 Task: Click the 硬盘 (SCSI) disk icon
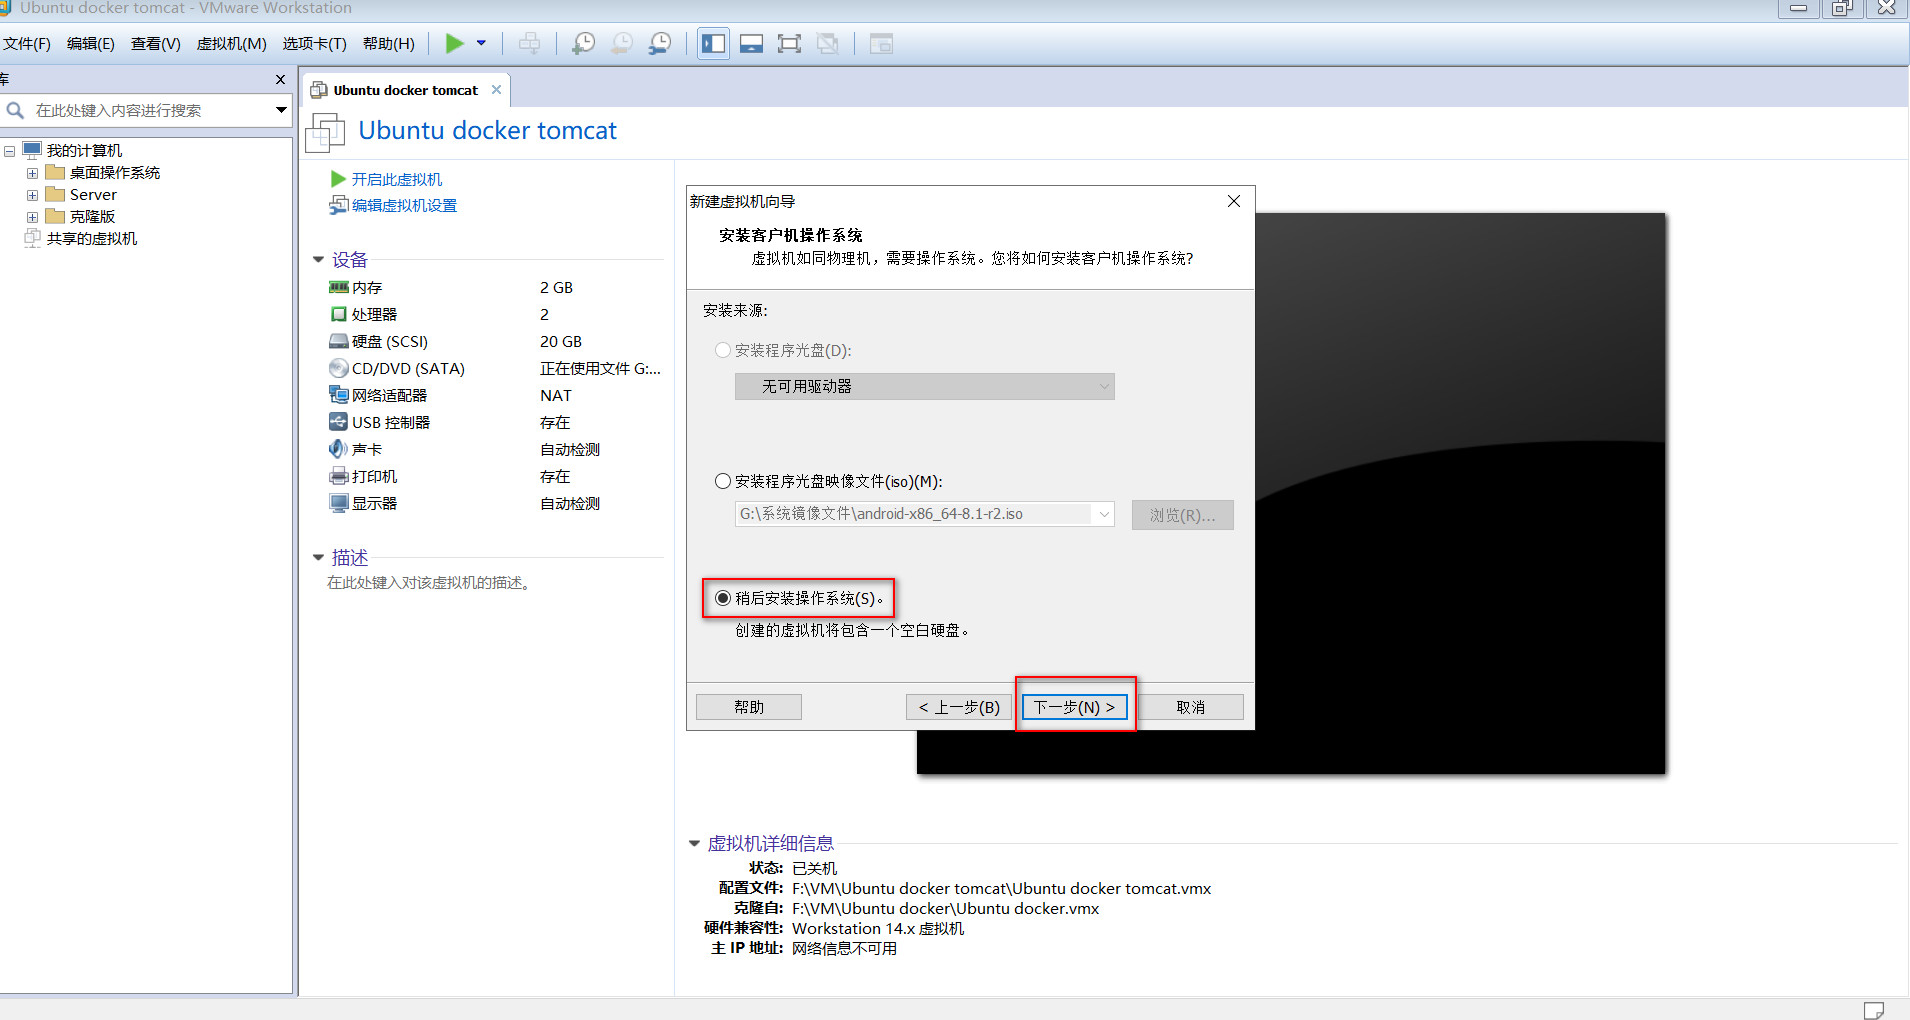click(x=339, y=341)
